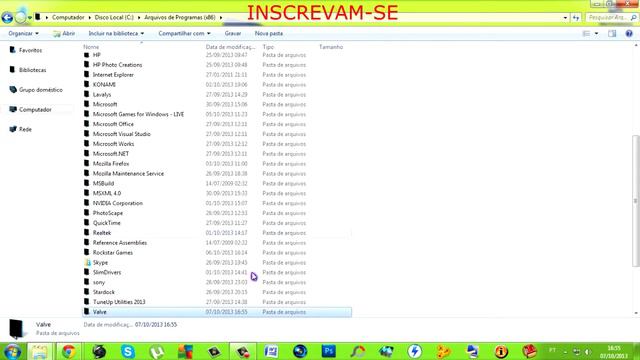This screenshot has height=360, width=640.
Task: Open Compartilhar com menu
Action: click(x=184, y=33)
